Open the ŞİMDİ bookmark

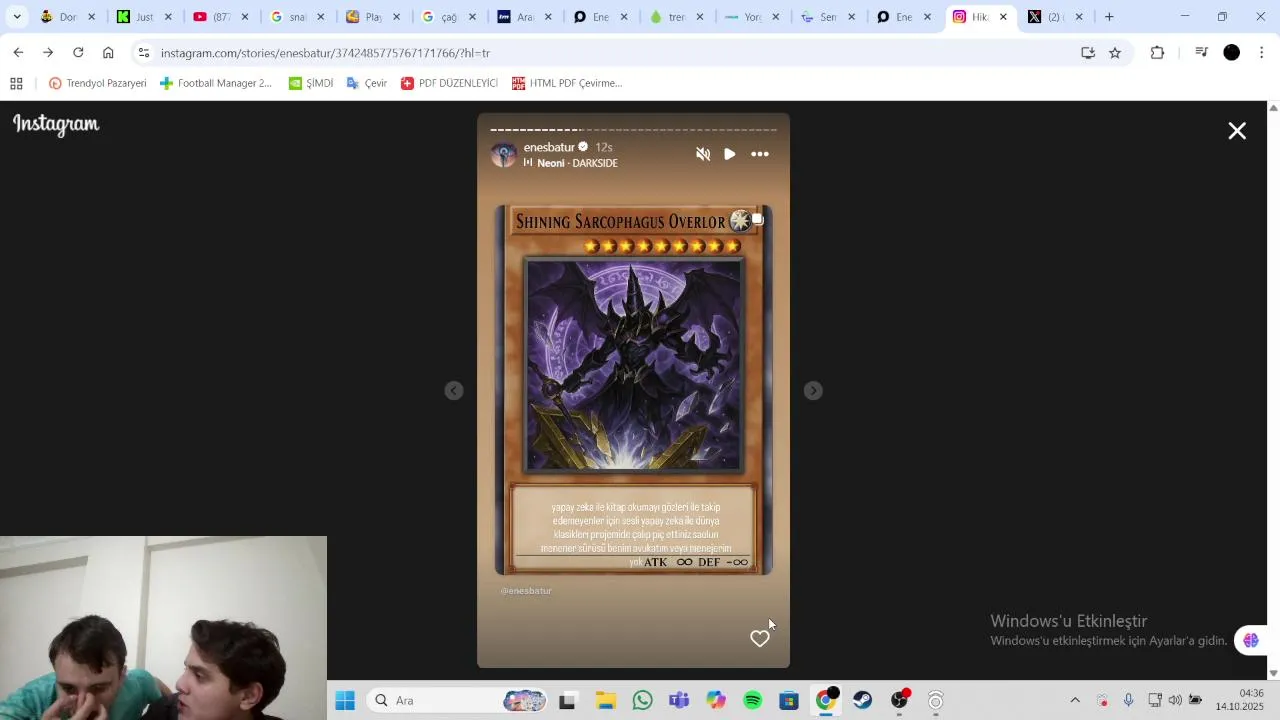pyautogui.click(x=311, y=83)
